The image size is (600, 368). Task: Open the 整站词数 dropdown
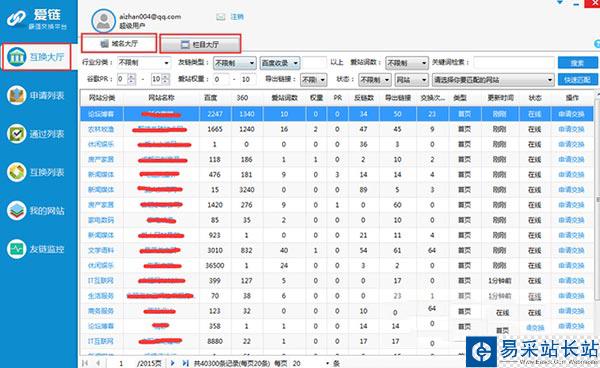[406, 63]
